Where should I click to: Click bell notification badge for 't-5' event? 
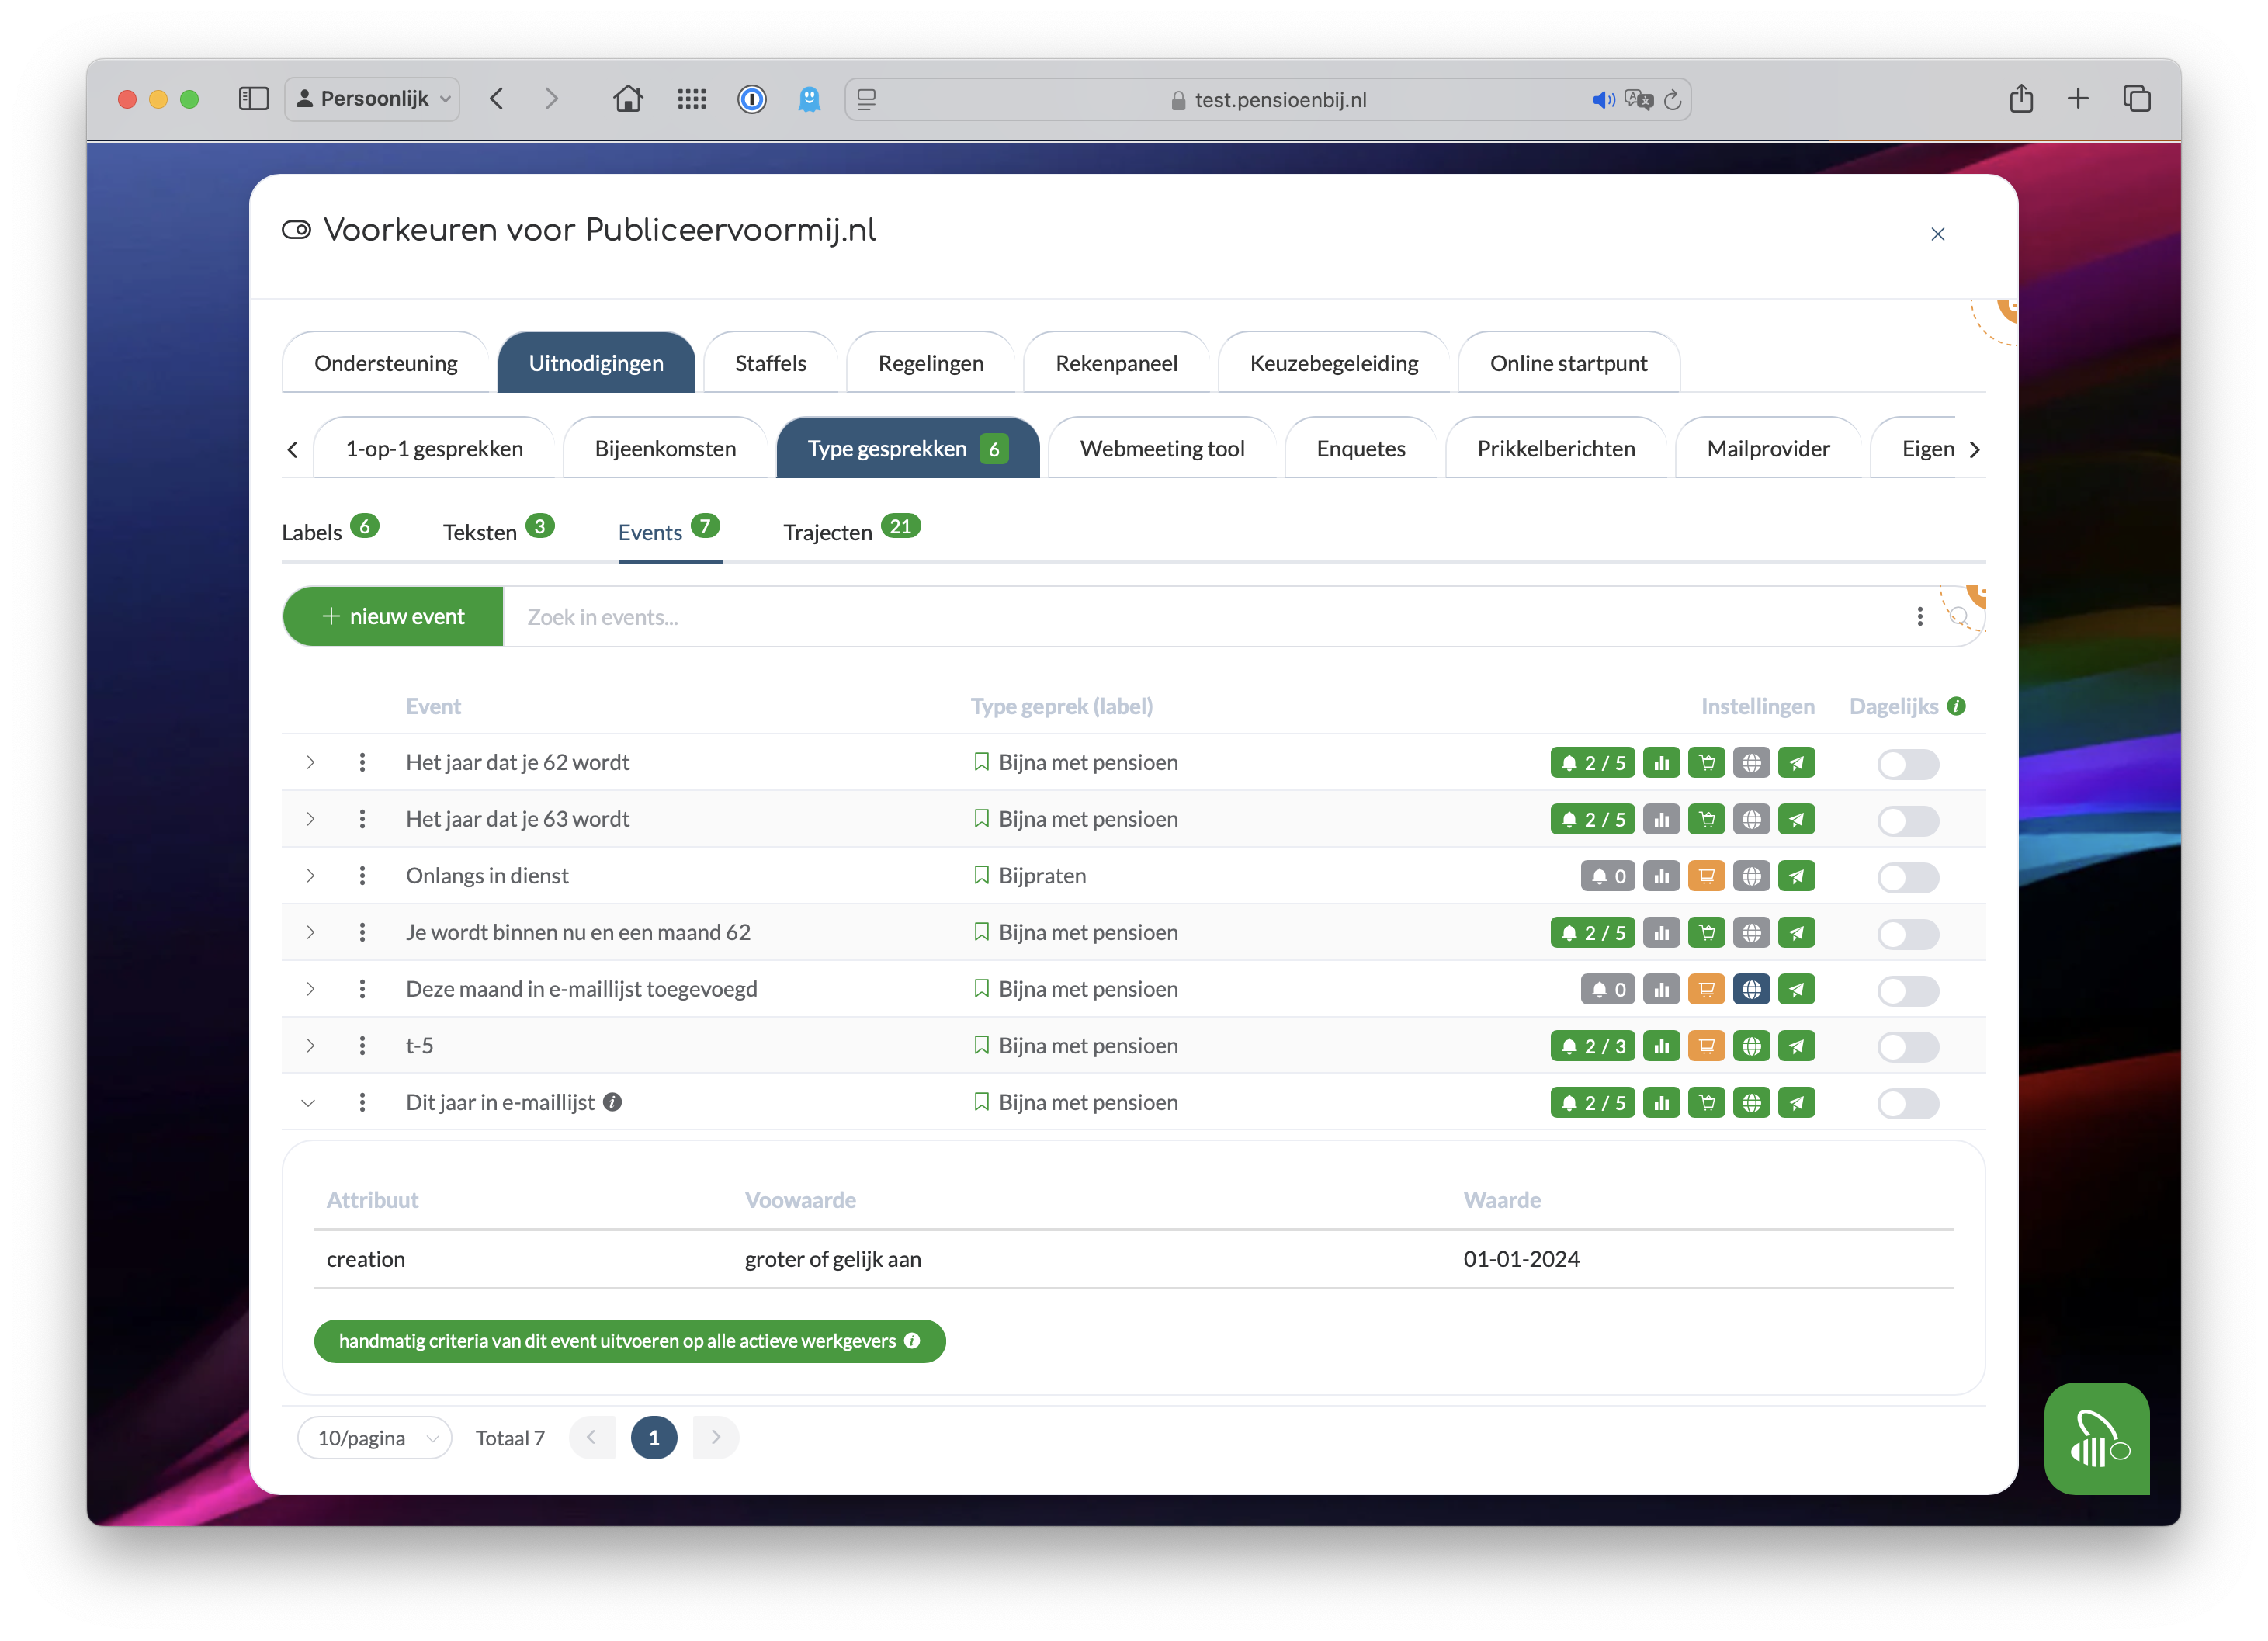pyautogui.click(x=1593, y=1046)
